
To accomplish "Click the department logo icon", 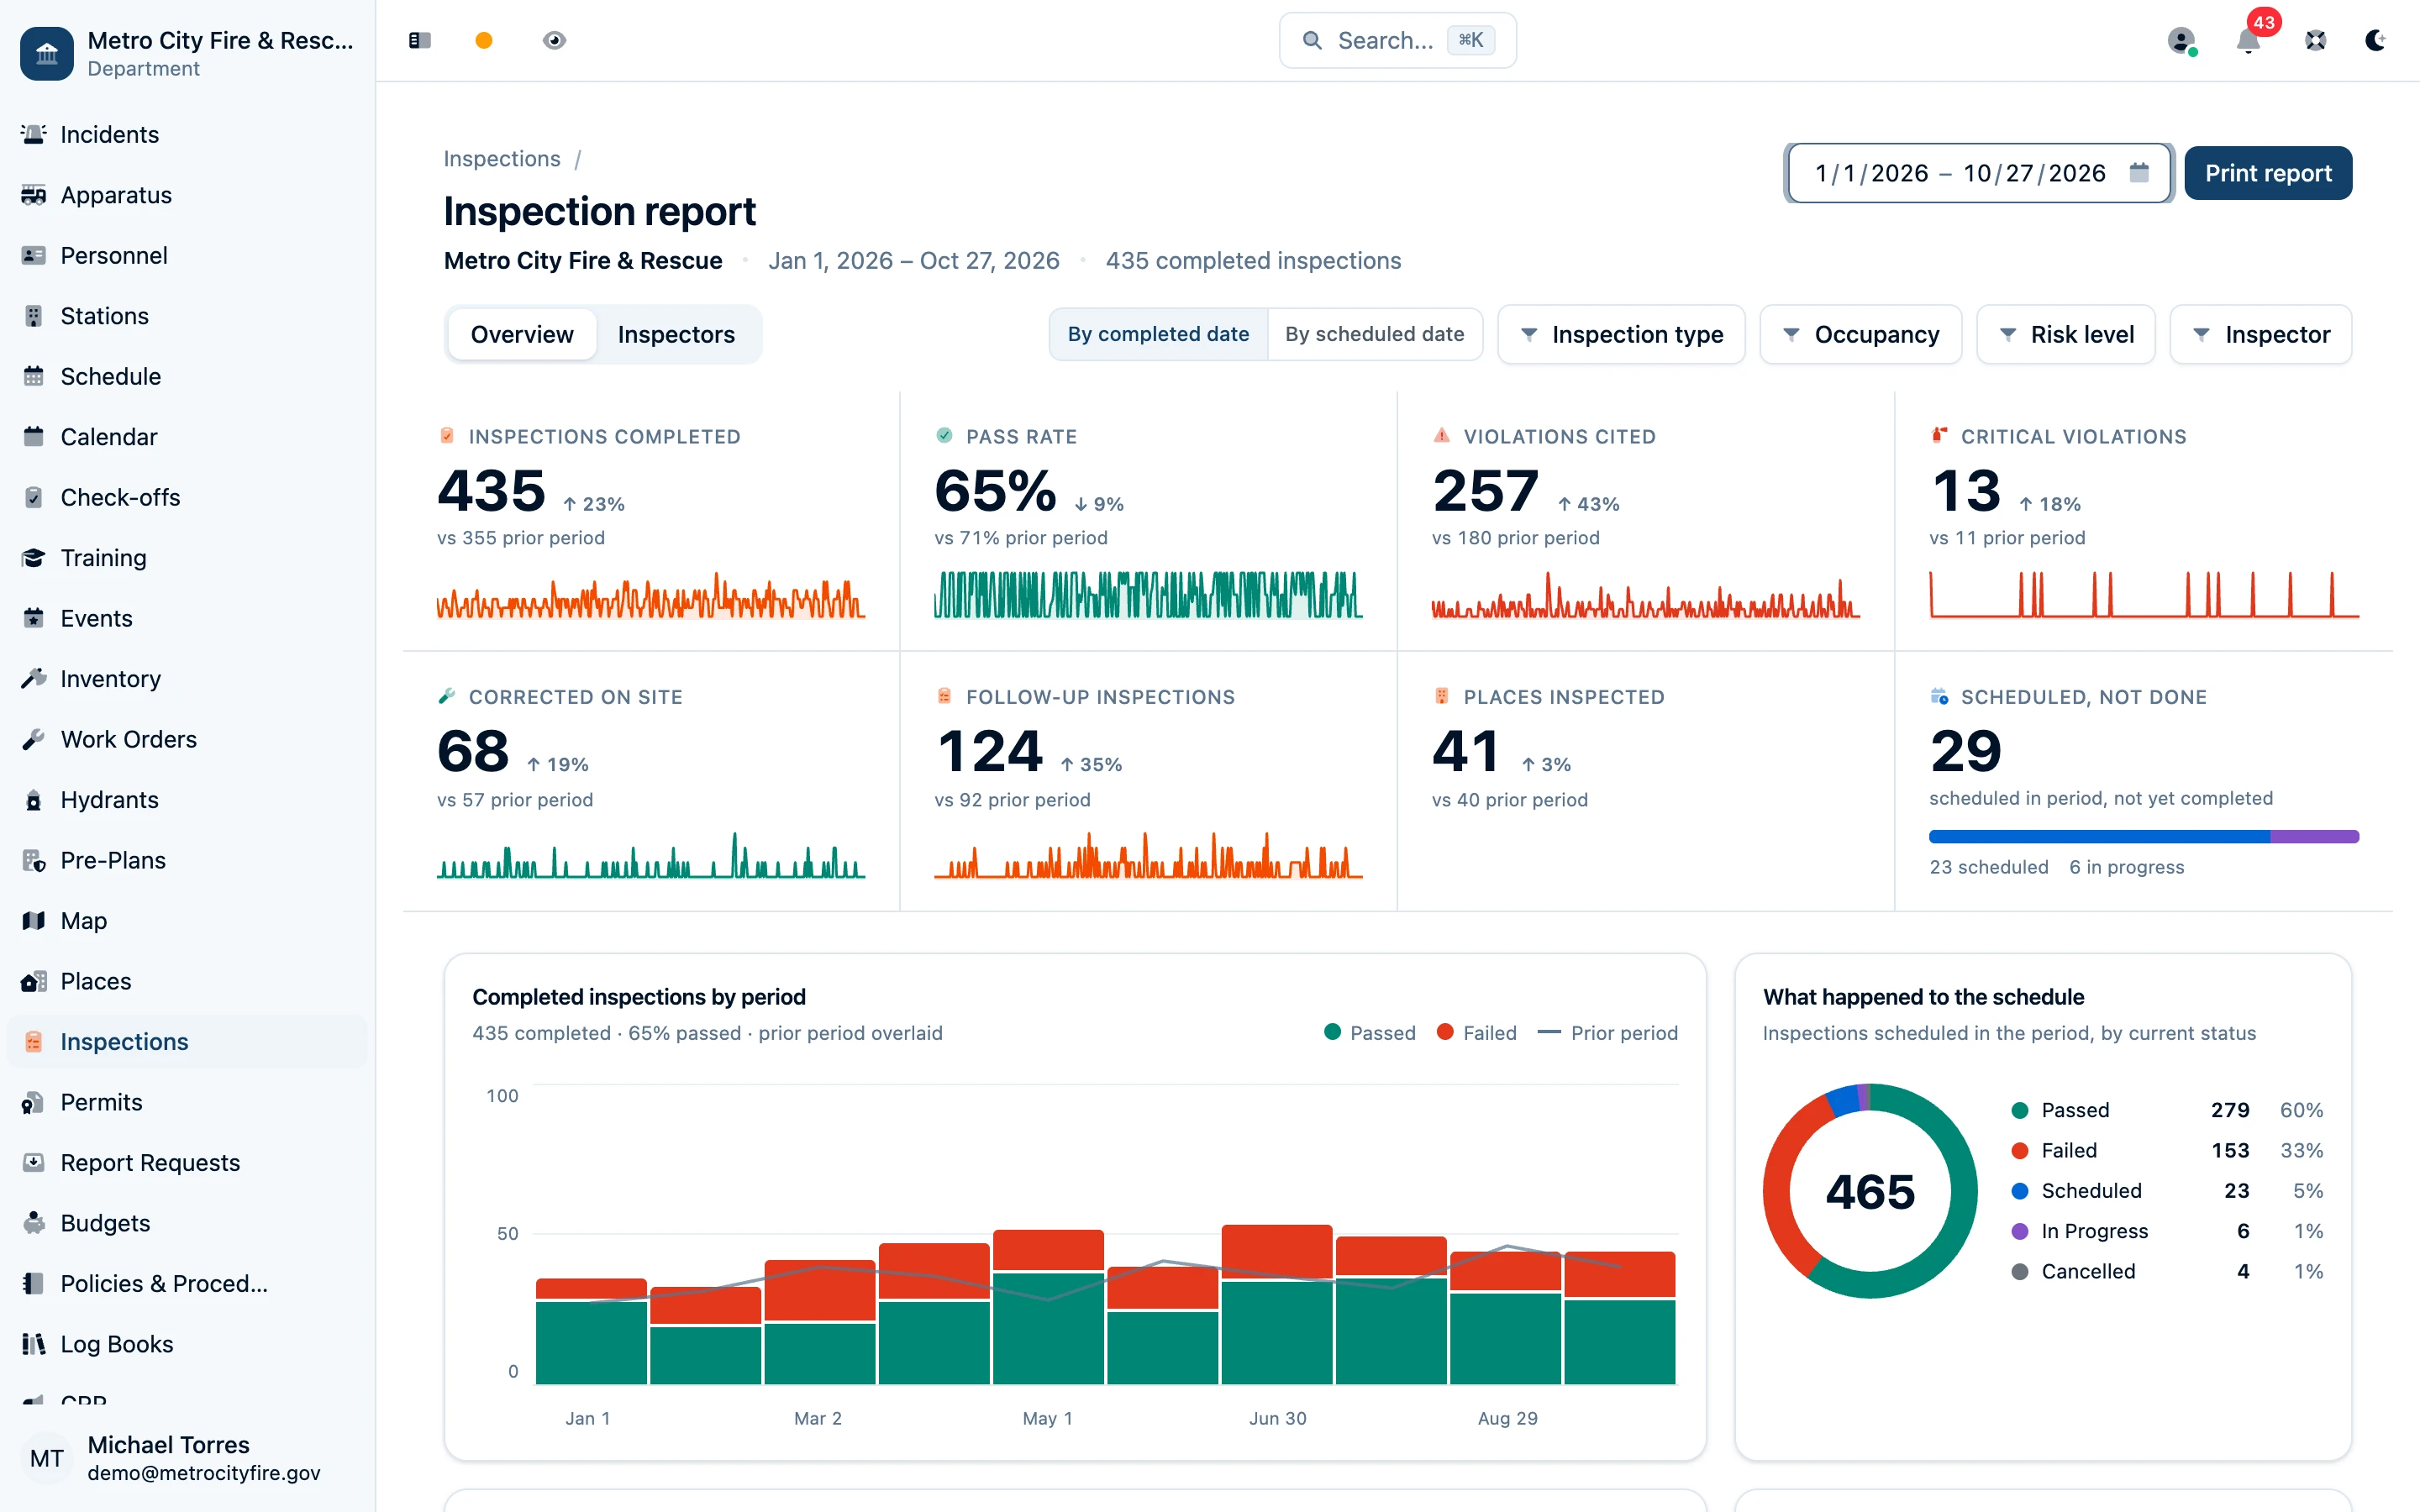I will click(47, 53).
